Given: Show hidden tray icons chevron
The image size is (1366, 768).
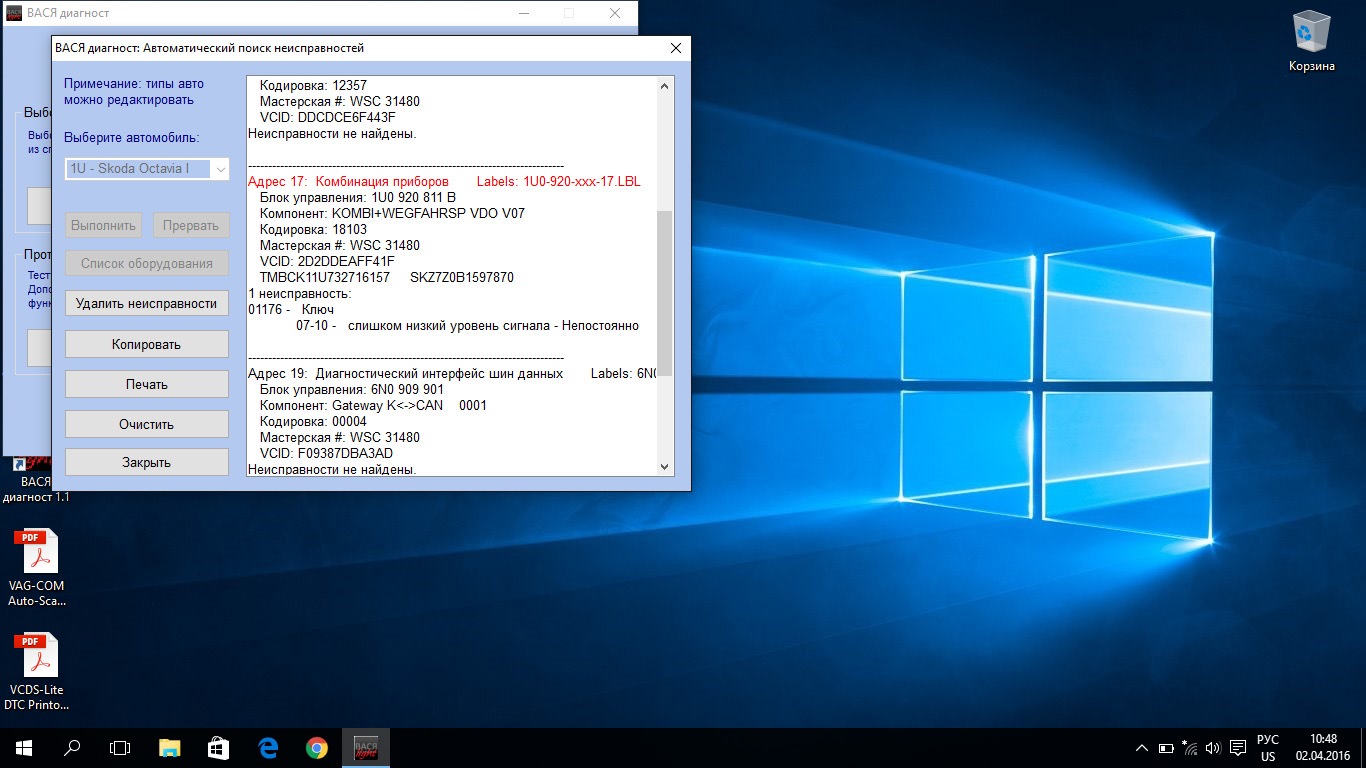Looking at the screenshot, I should (1142, 748).
